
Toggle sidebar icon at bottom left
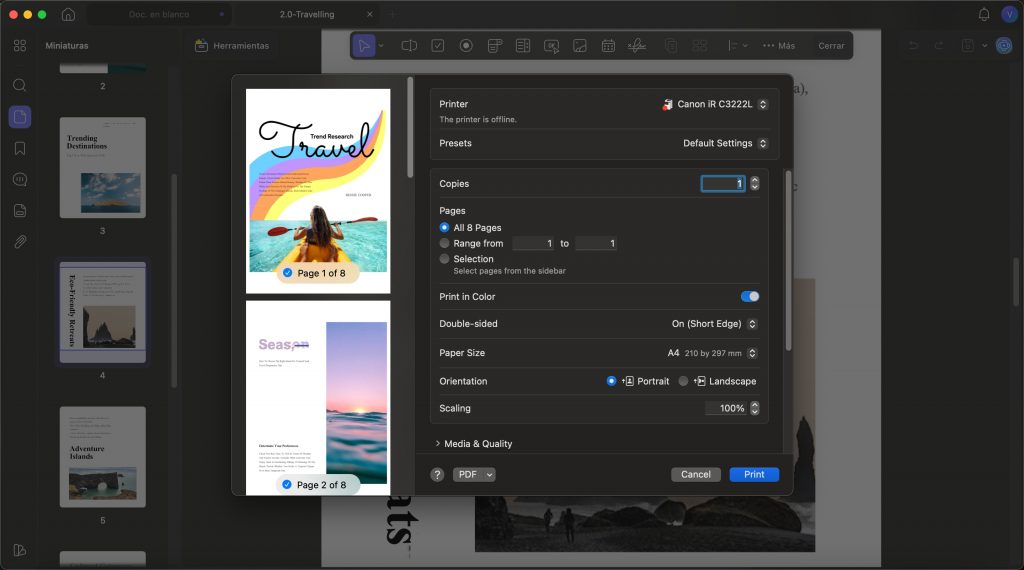tap(20, 550)
